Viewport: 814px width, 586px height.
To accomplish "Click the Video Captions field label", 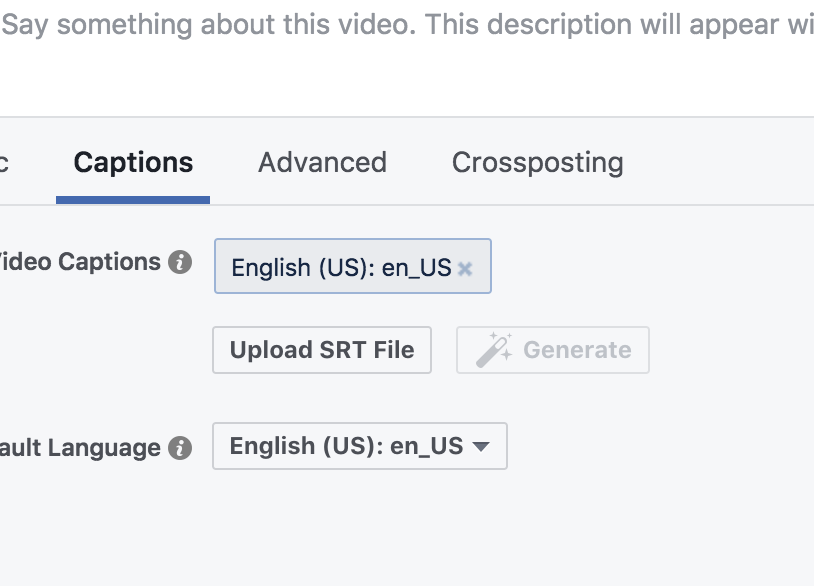I will pyautogui.click(x=80, y=262).
